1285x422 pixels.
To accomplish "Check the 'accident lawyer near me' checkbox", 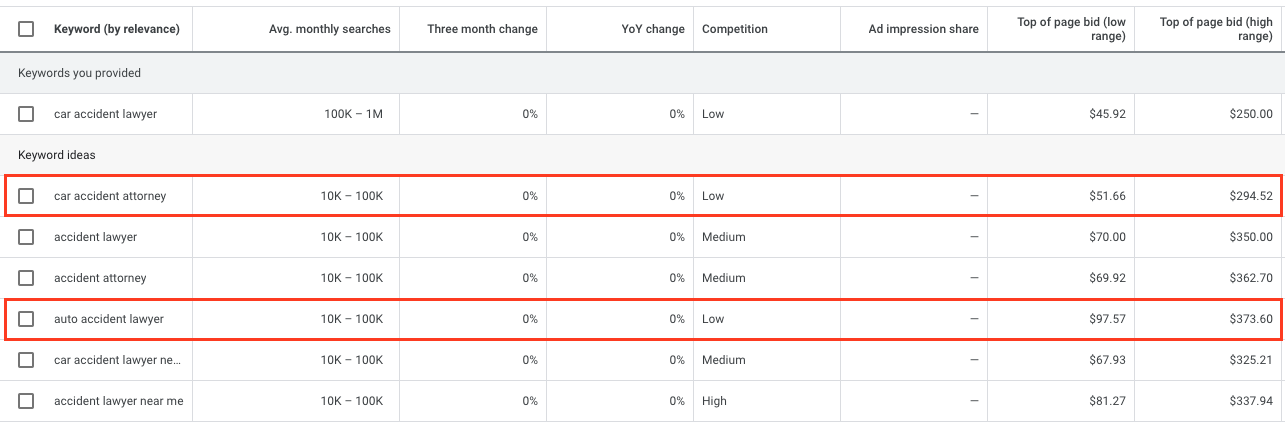I will coord(26,401).
